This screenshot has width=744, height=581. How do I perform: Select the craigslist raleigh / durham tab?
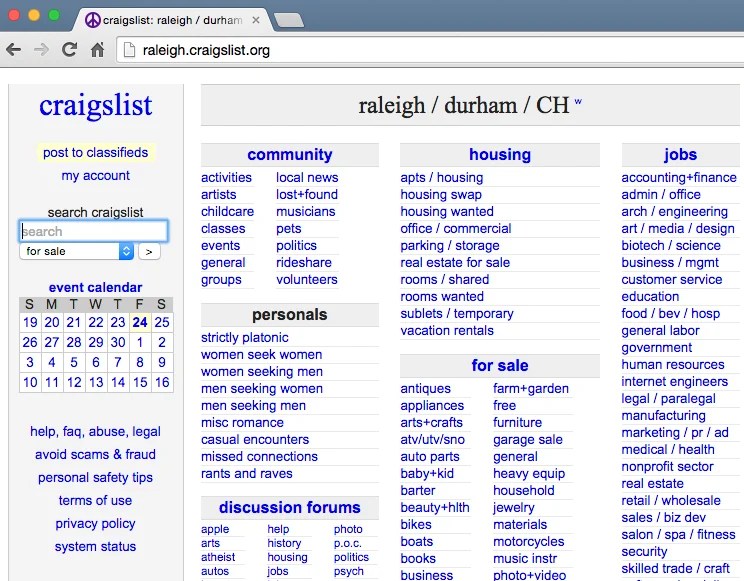171,20
